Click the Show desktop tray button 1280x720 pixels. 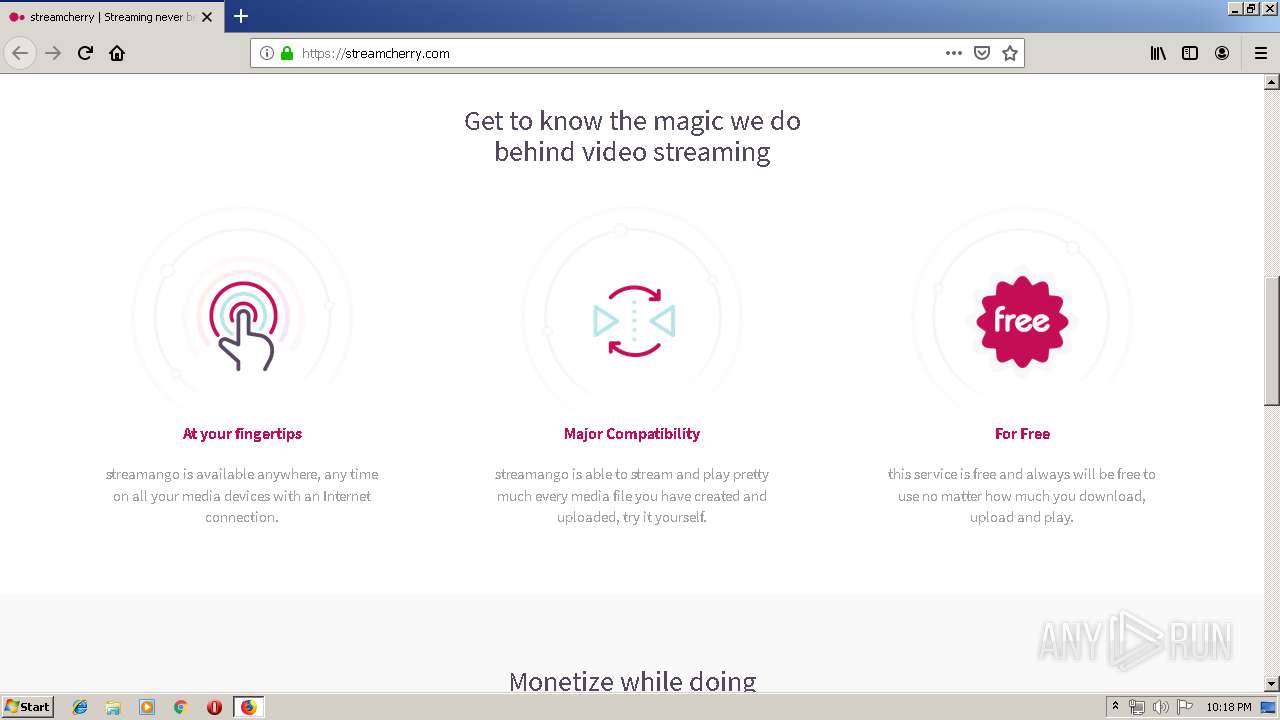(1269, 707)
